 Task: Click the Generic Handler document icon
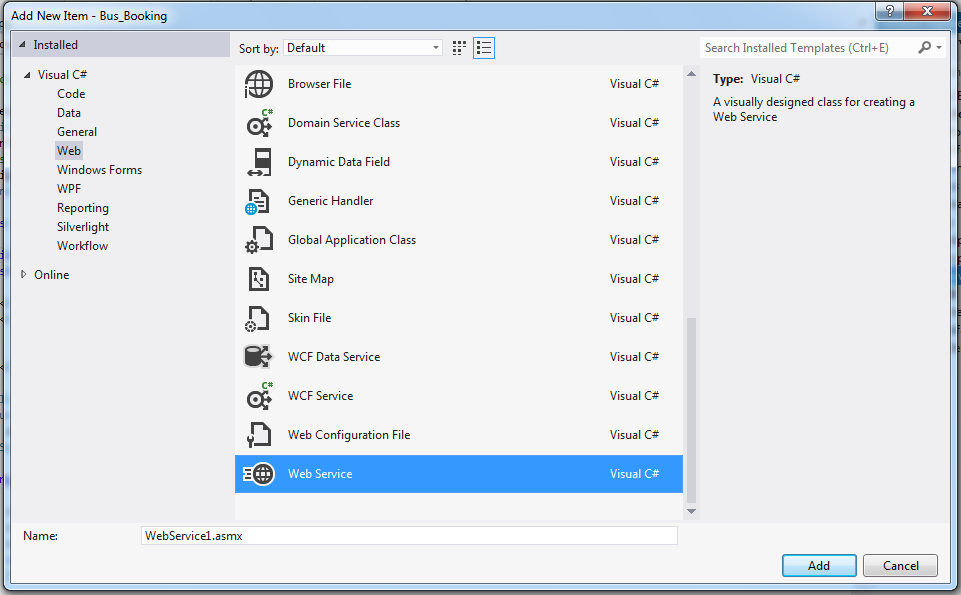pos(258,201)
